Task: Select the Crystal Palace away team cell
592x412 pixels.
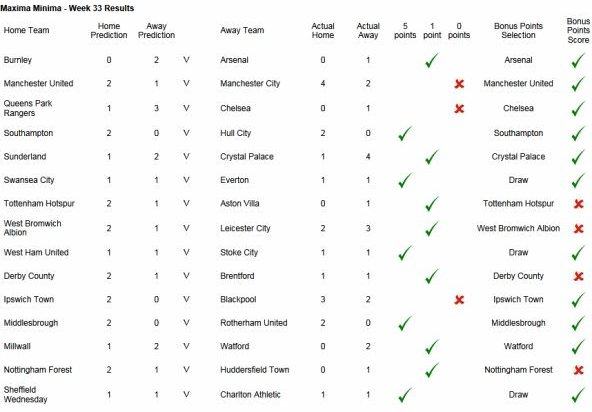Action: 247,157
